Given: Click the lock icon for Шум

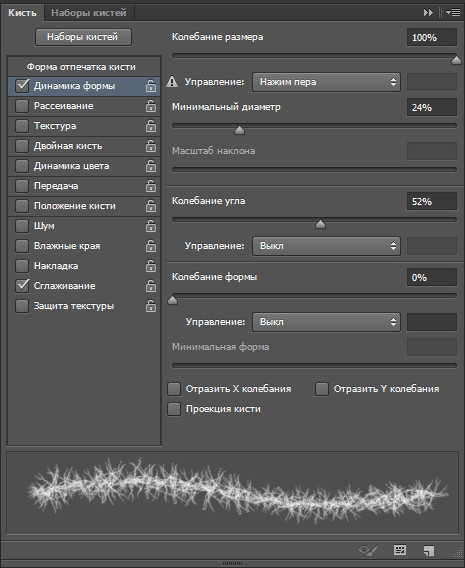Looking at the screenshot, I should (x=151, y=226).
